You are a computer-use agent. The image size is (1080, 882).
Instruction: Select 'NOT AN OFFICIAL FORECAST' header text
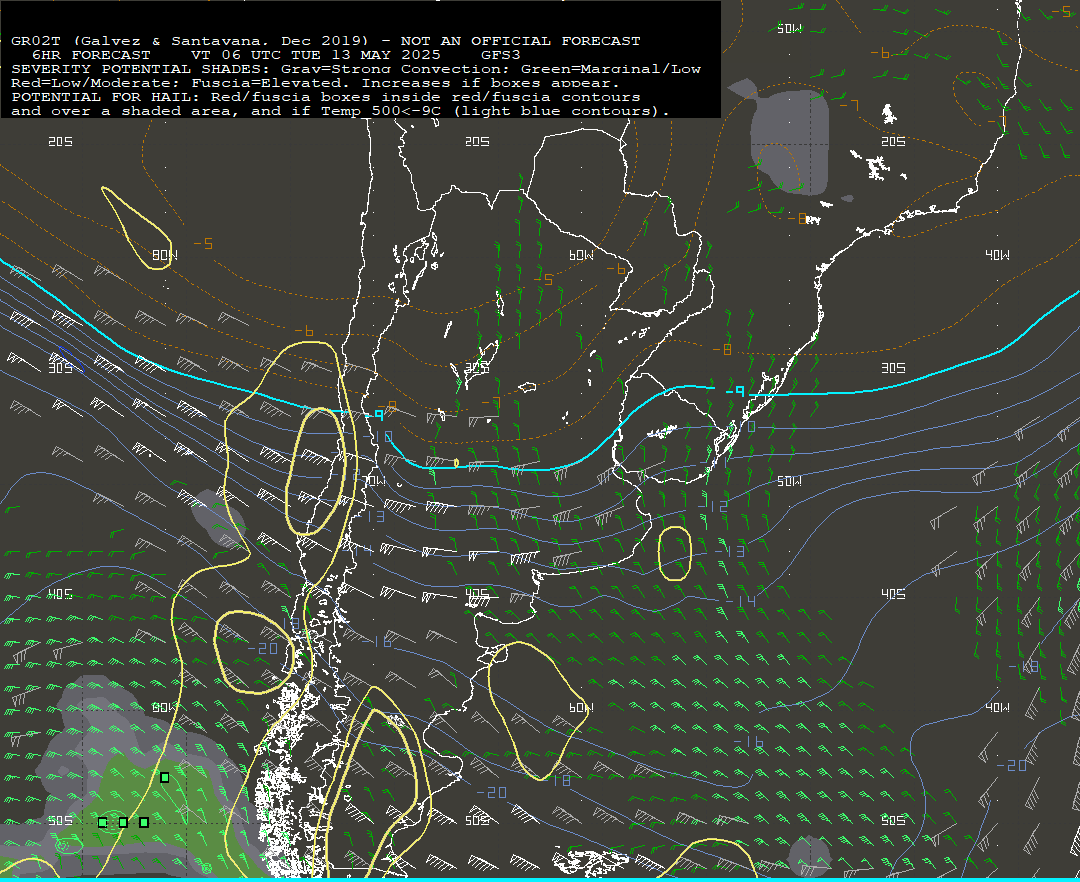click(520, 41)
